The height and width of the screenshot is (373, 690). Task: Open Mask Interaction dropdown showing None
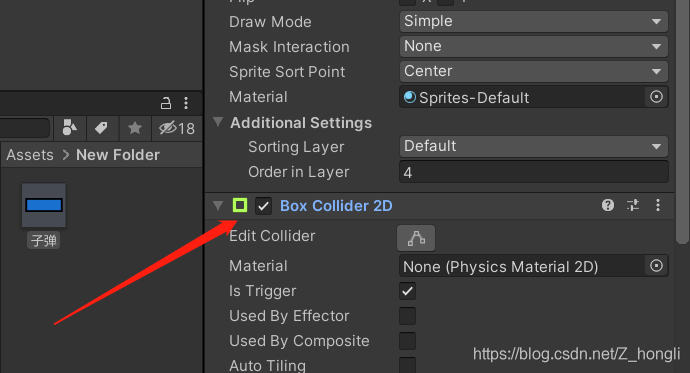[x=533, y=46]
